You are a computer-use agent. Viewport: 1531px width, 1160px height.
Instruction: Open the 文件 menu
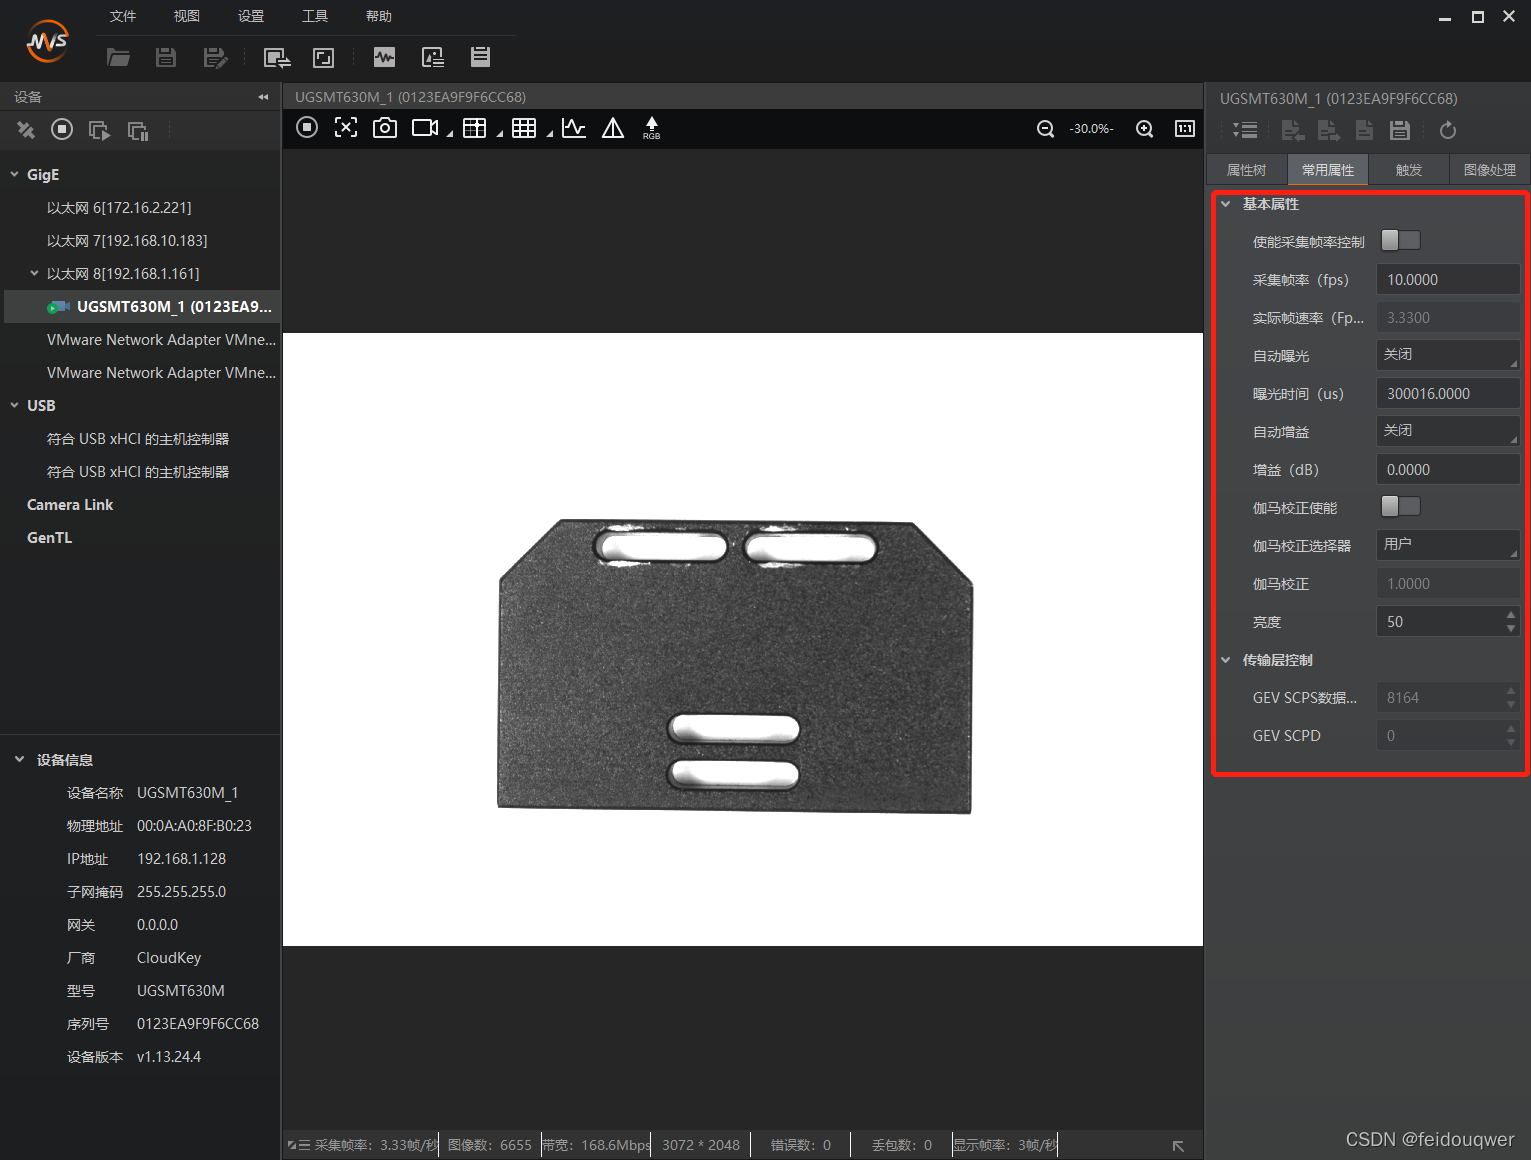point(123,16)
